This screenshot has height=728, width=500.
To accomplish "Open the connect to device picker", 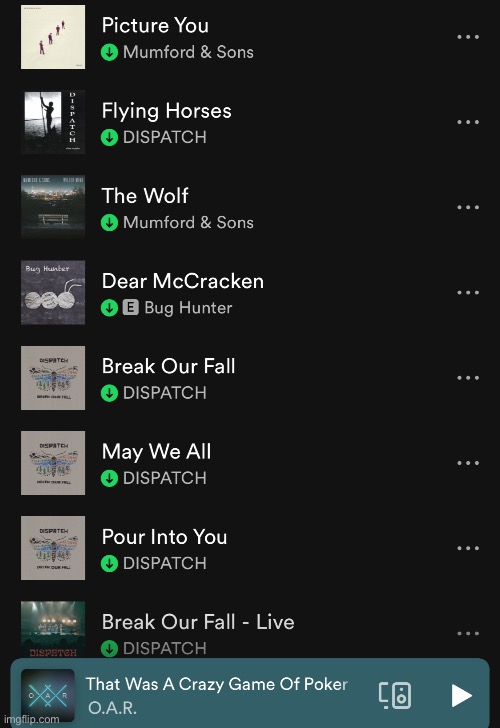I will point(395,695).
